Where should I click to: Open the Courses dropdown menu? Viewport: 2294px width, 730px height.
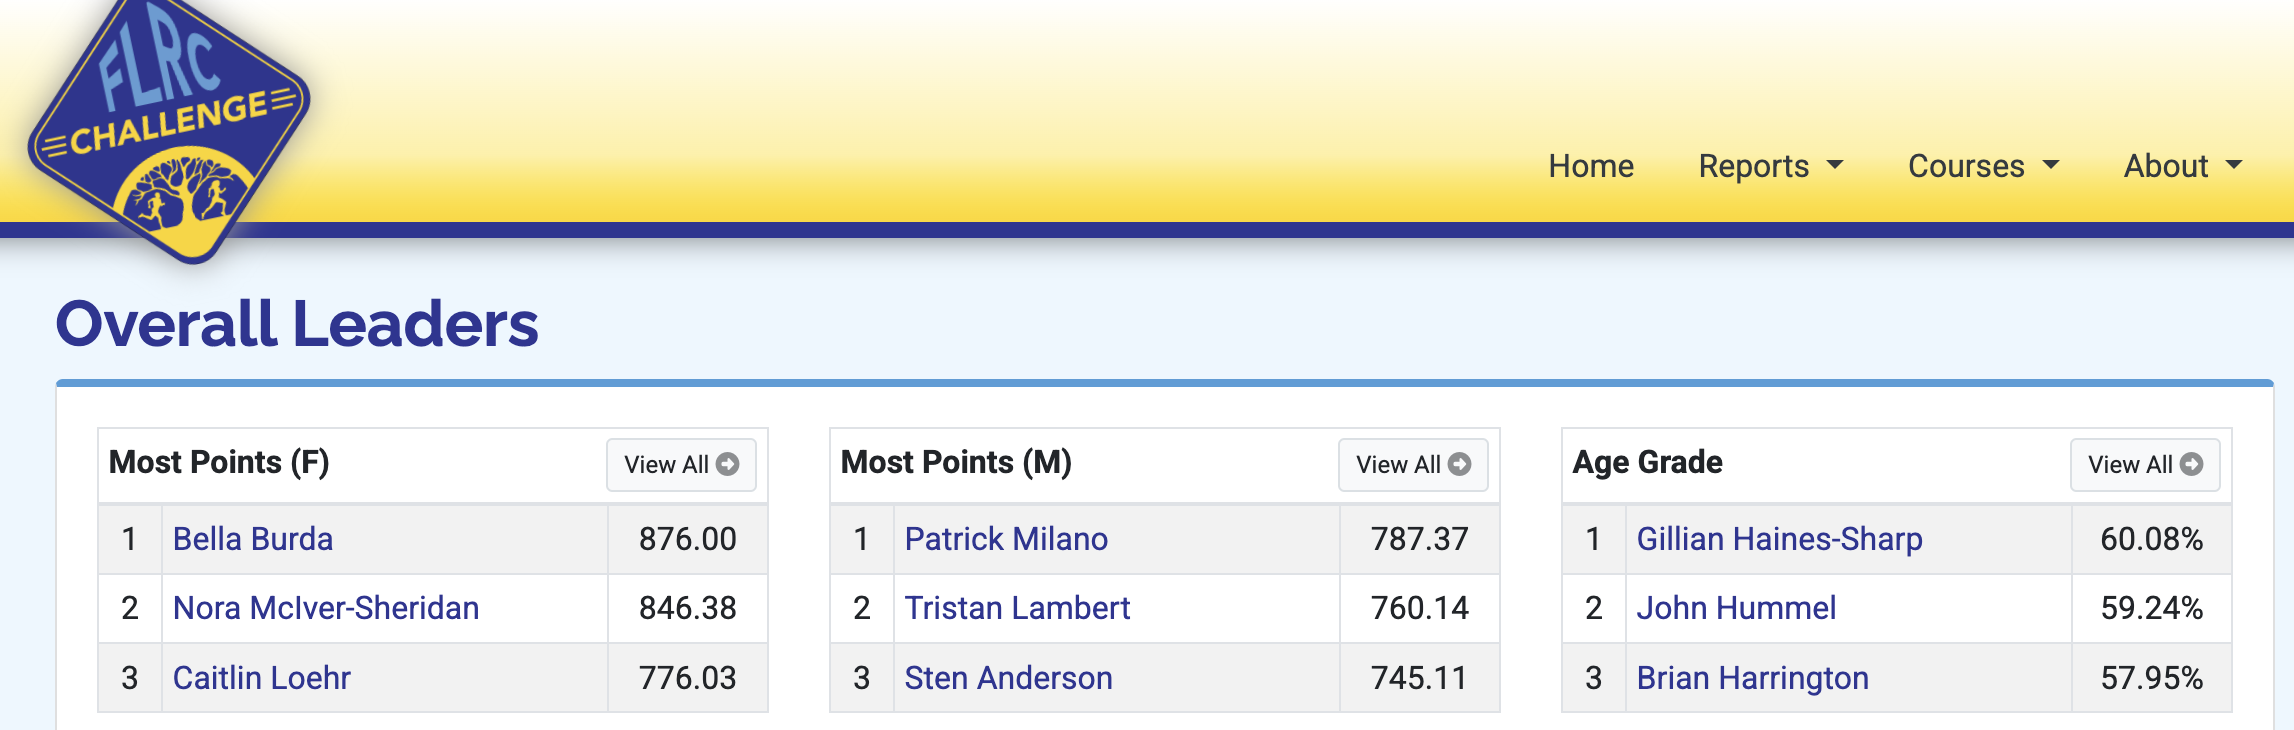click(x=1983, y=166)
